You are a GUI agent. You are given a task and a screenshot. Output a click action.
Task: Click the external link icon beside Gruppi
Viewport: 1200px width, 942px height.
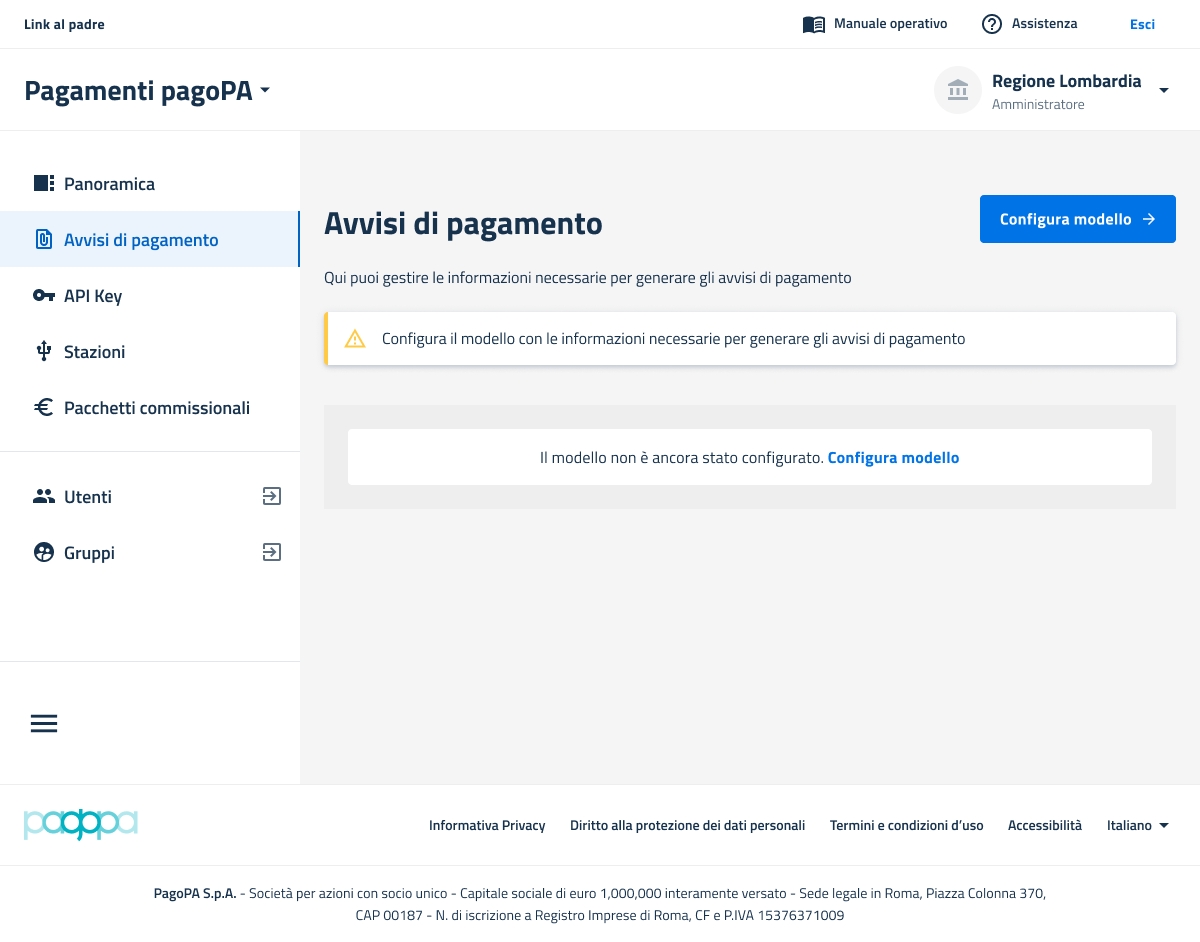271,552
